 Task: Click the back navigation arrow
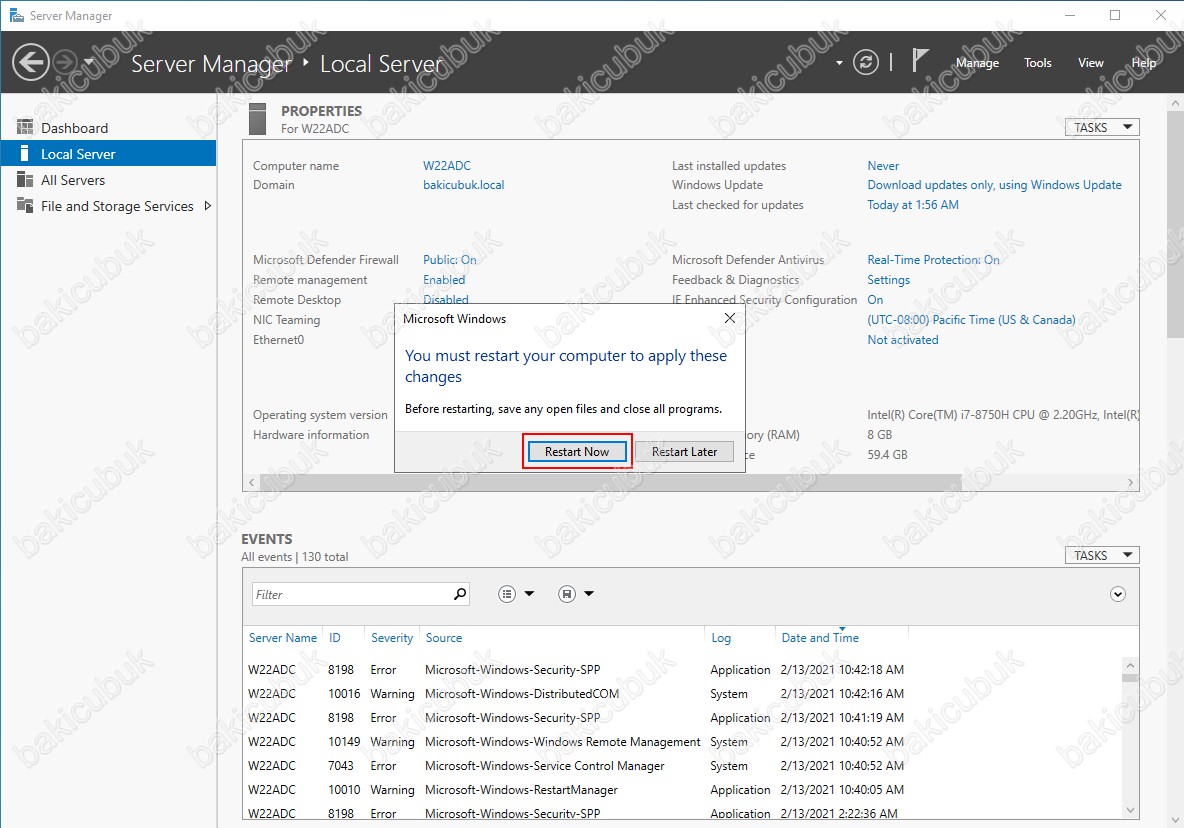pyautogui.click(x=31, y=62)
